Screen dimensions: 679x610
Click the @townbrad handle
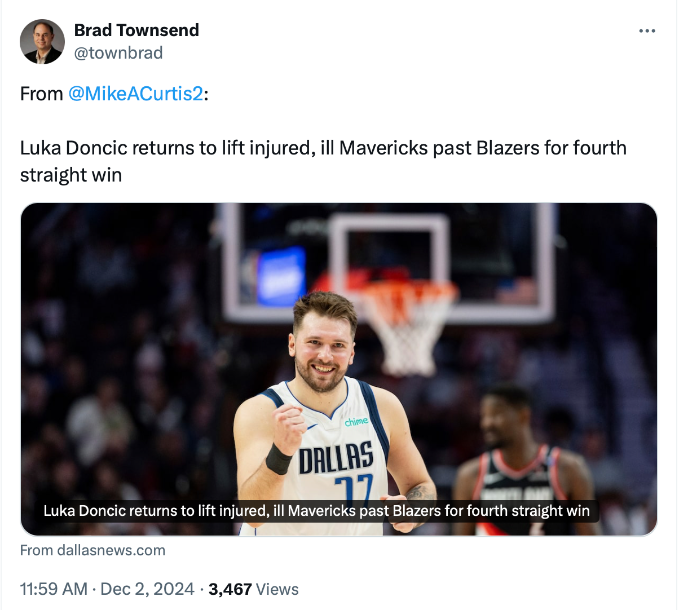tap(118, 53)
